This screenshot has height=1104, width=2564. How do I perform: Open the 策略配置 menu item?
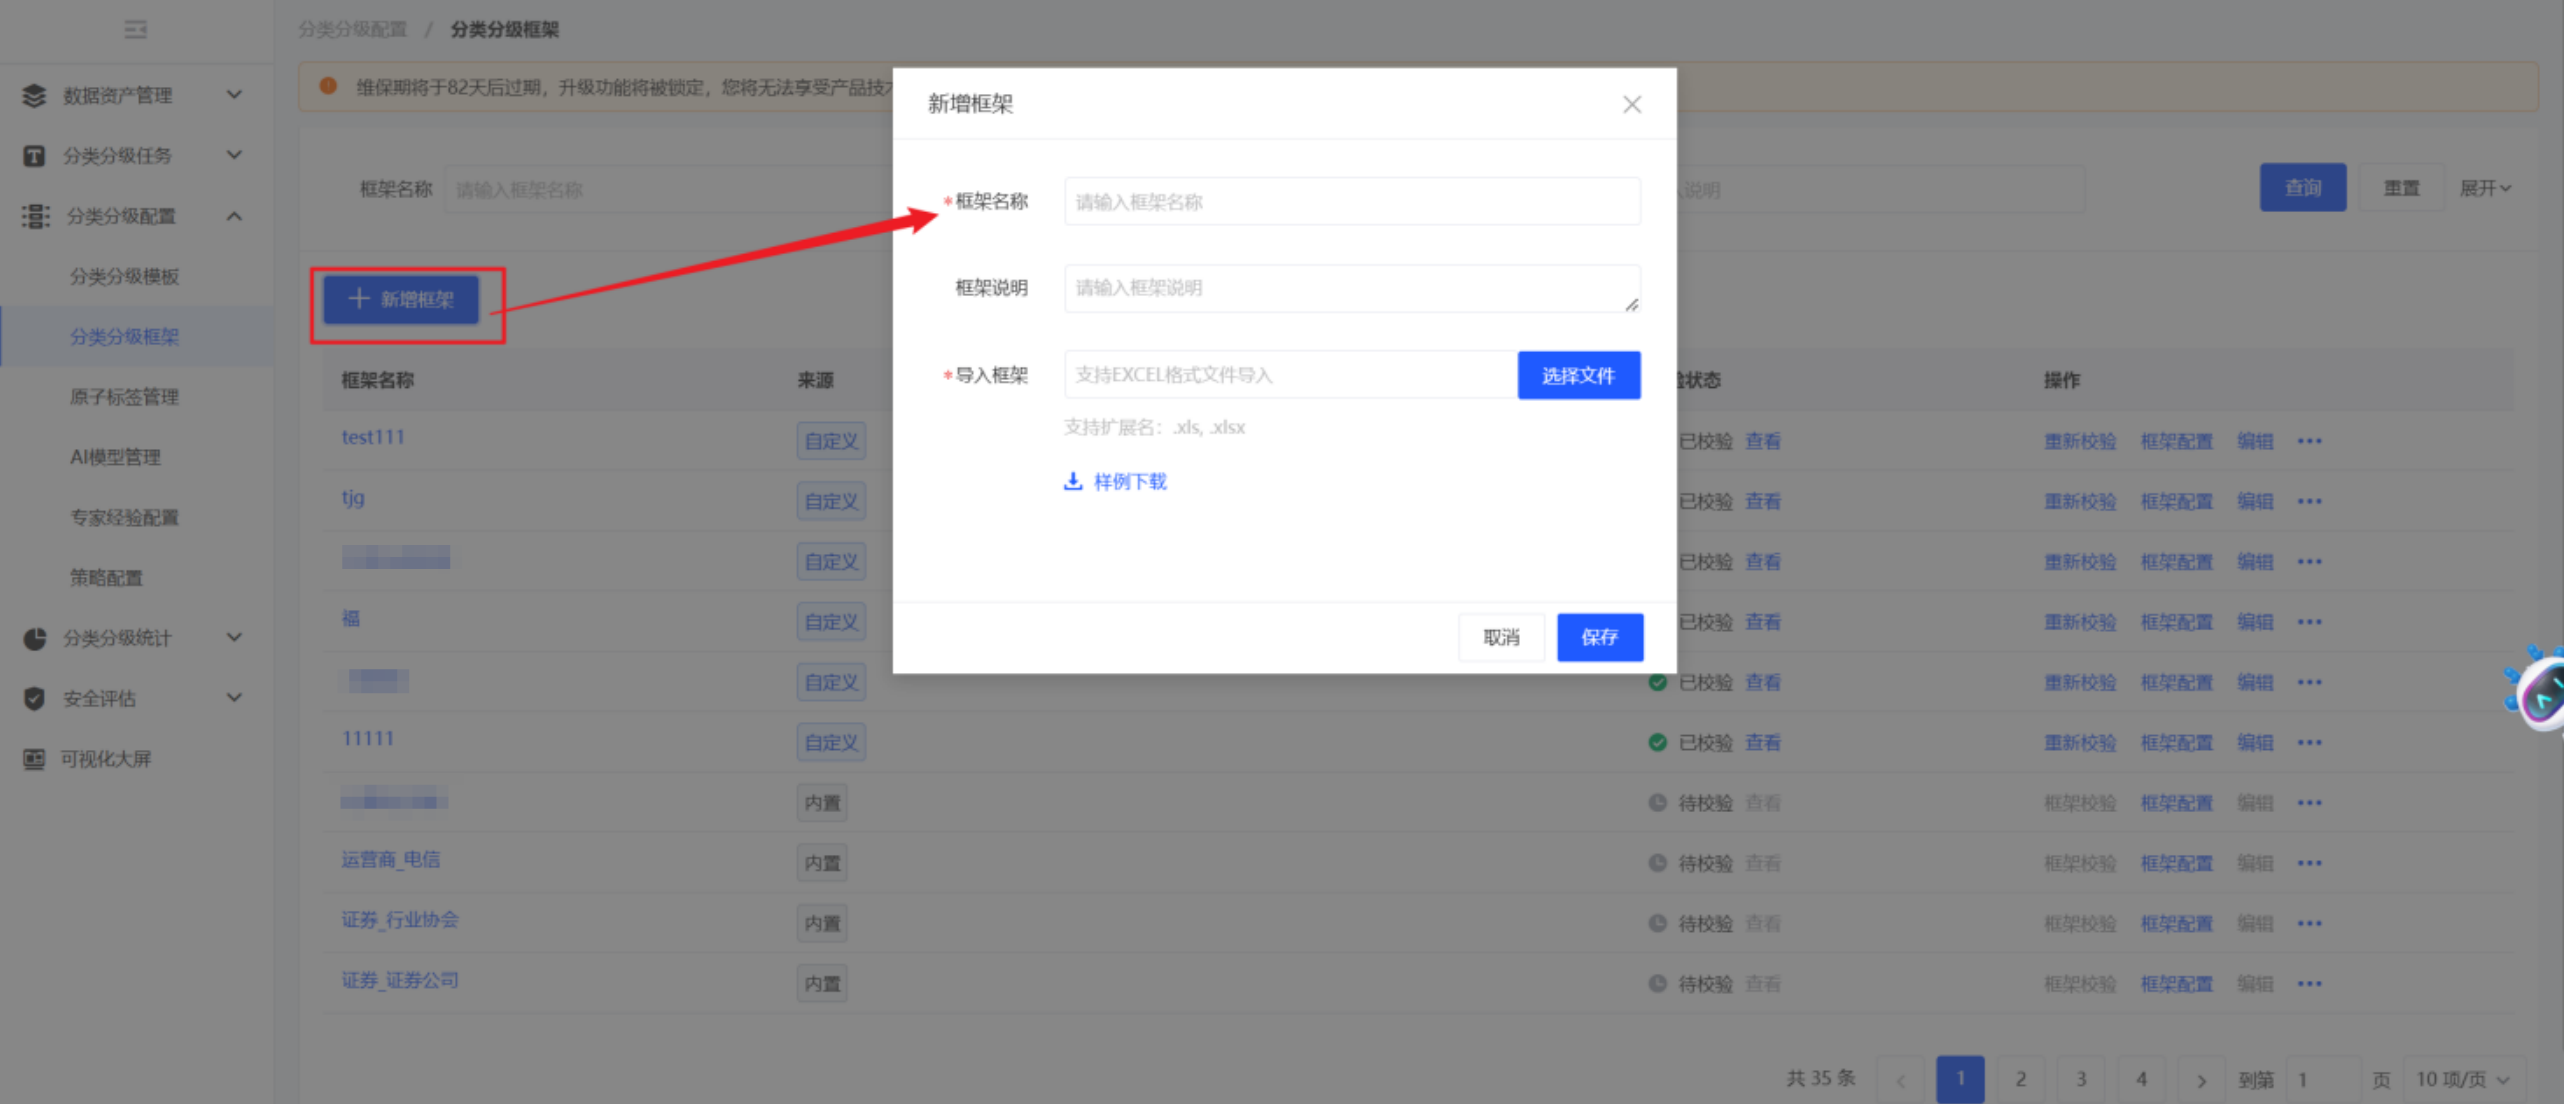(x=106, y=578)
